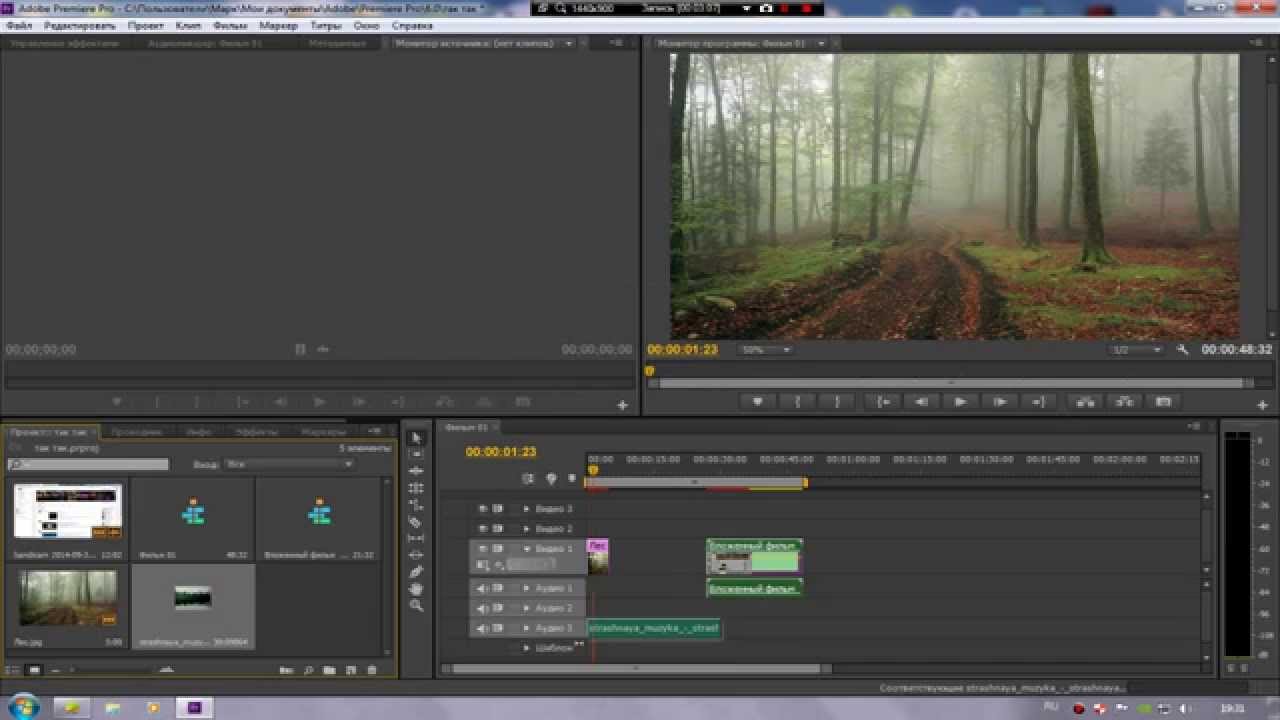Screen dimensions: 1280x720
Task: Select the Razor tool in tools panel
Action: coord(417,522)
